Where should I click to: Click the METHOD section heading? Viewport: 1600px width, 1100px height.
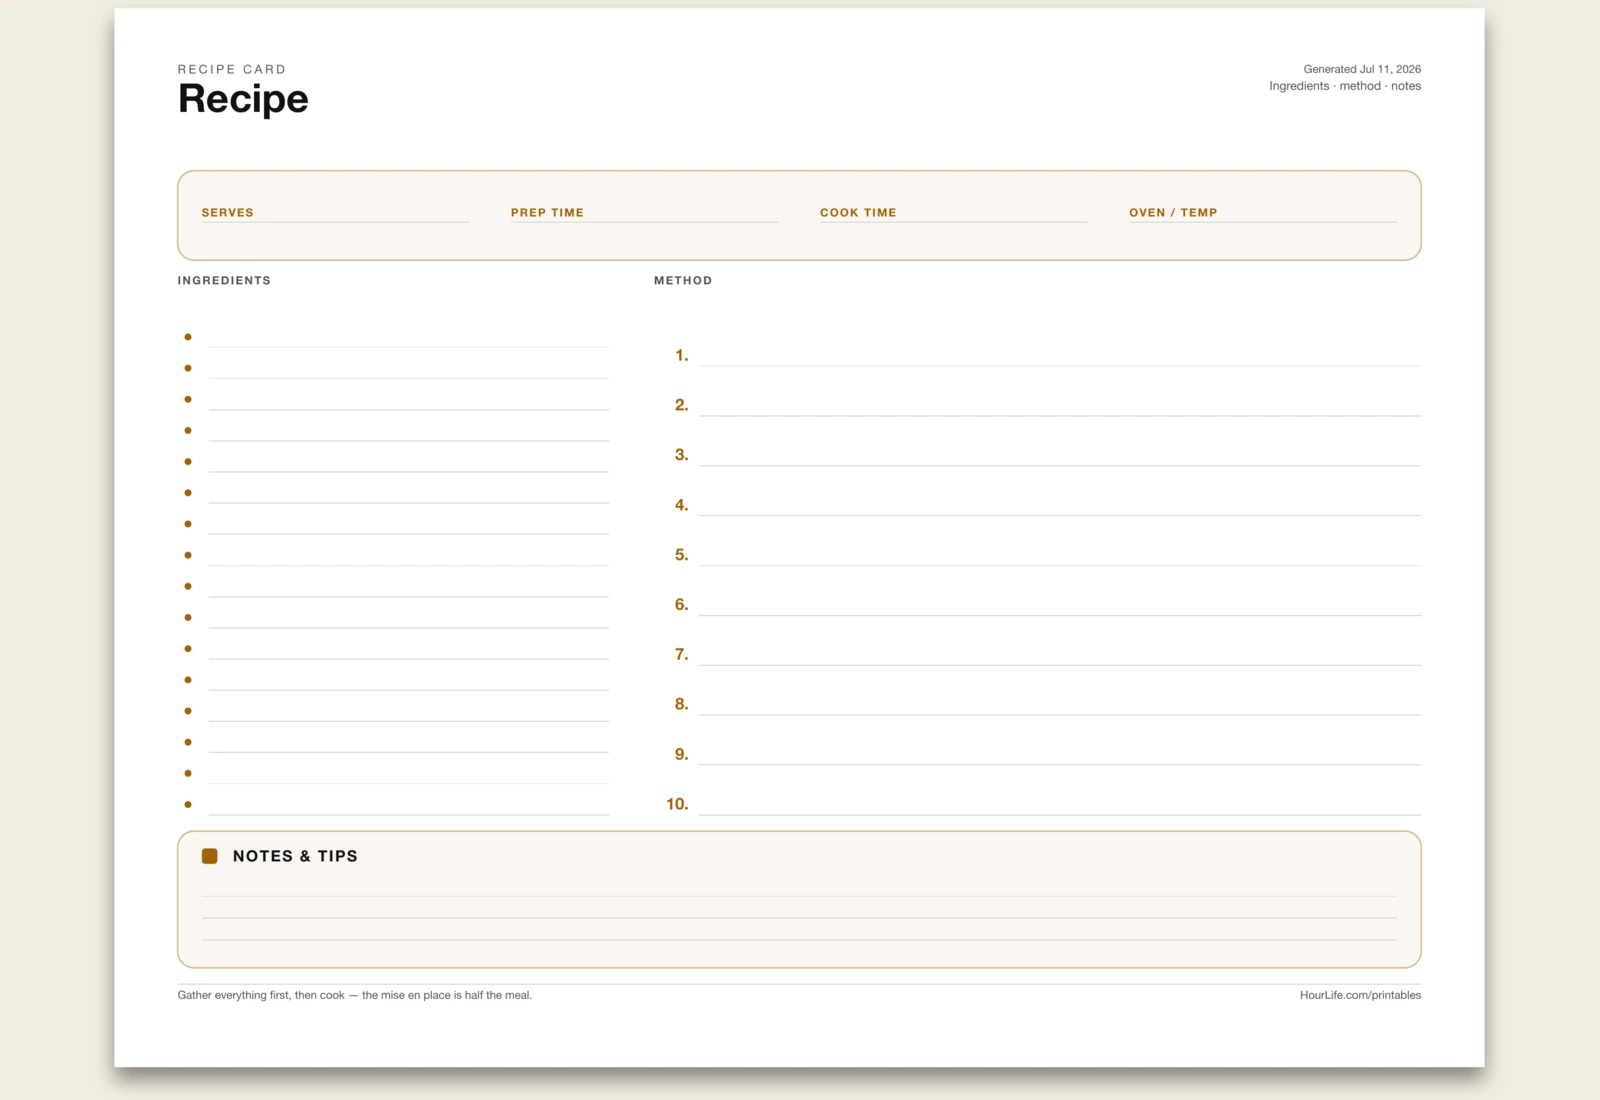683,280
